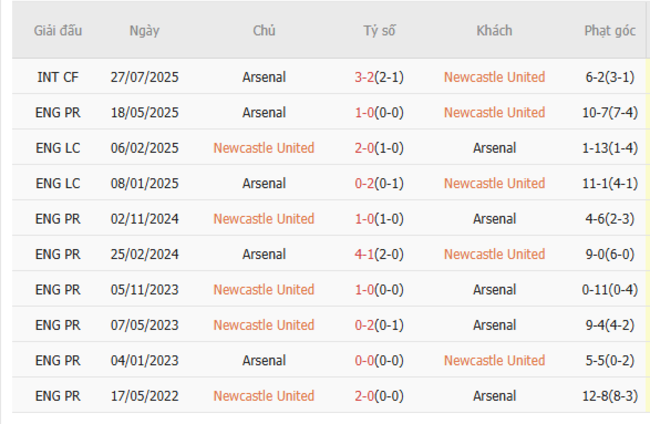Select the 0-2 score on 07/05/2023
The image size is (650, 424).
pyautogui.click(x=366, y=325)
